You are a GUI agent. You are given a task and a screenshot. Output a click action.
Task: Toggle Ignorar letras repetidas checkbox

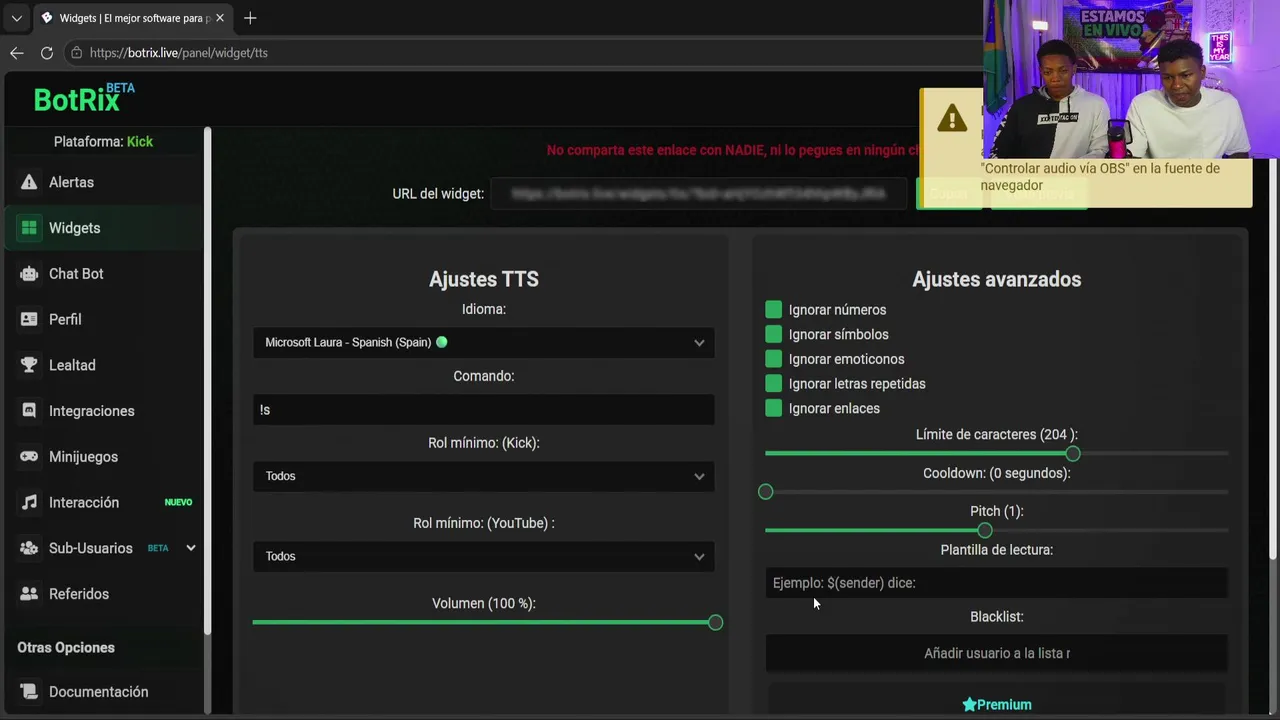click(x=773, y=384)
